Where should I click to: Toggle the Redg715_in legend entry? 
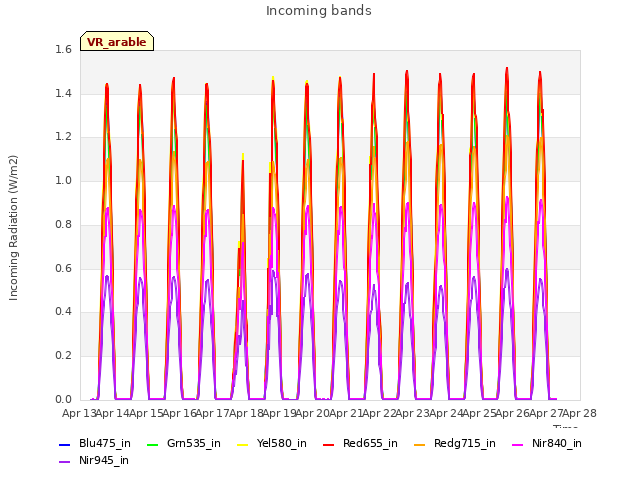click(x=455, y=444)
